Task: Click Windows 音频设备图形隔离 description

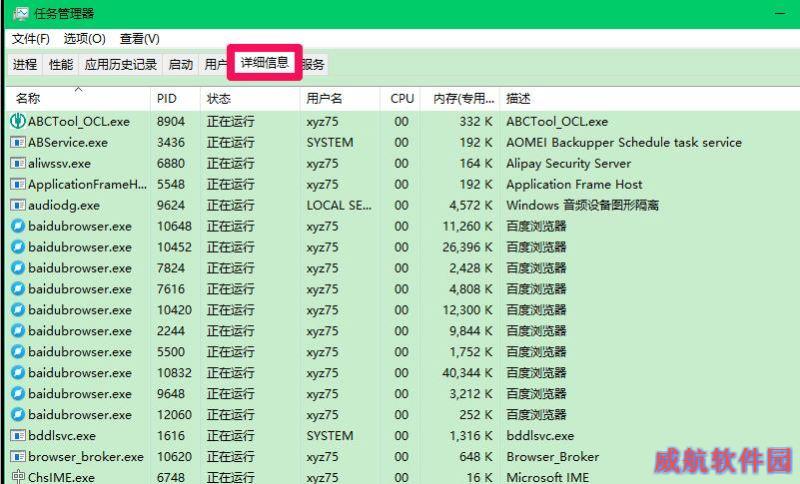Action: [x=583, y=205]
